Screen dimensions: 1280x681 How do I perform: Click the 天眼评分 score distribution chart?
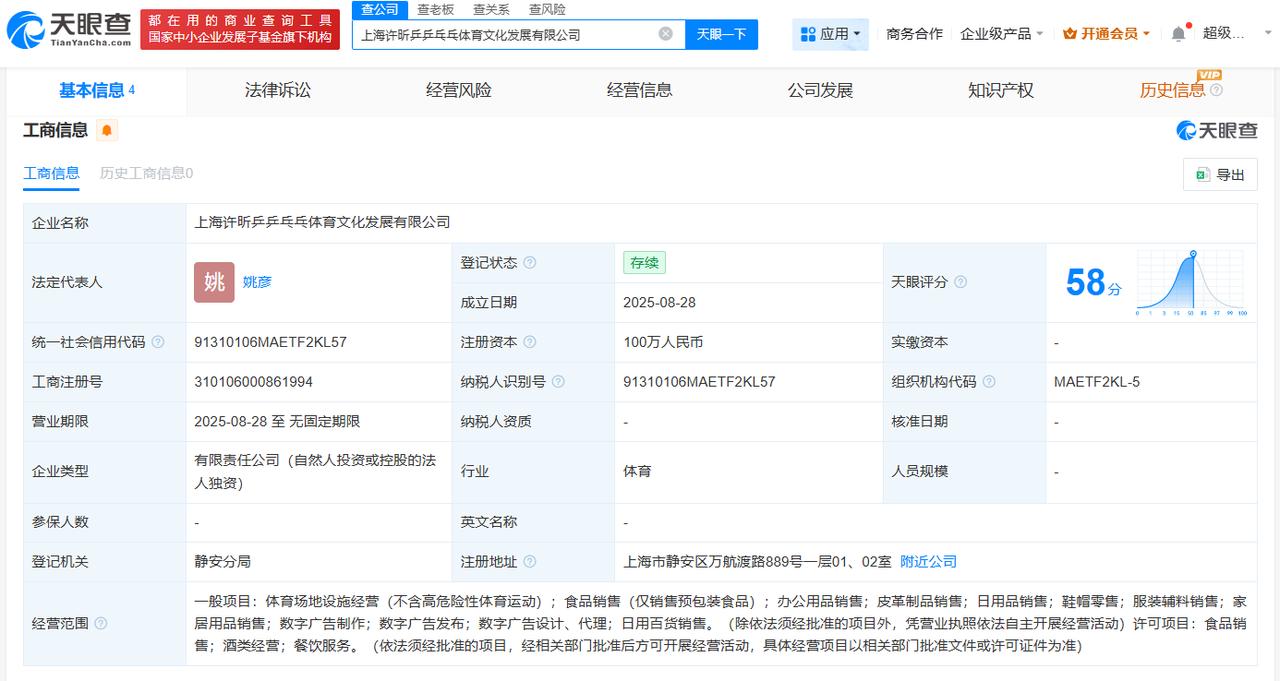(x=1192, y=283)
